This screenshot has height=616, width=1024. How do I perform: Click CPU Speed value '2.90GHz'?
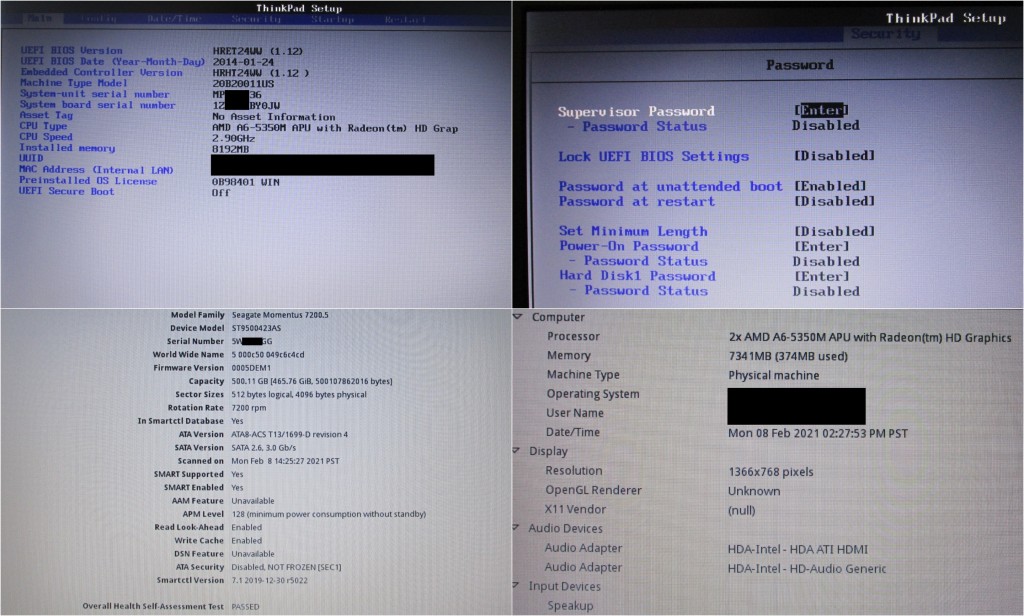click(233, 138)
